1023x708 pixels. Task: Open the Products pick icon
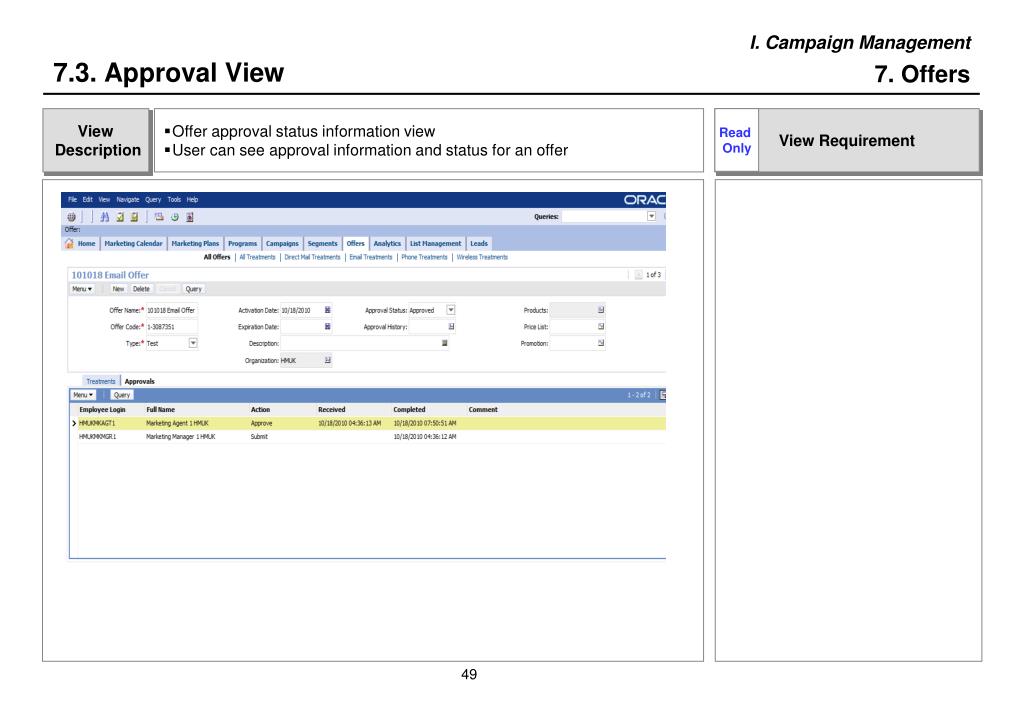tap(601, 310)
